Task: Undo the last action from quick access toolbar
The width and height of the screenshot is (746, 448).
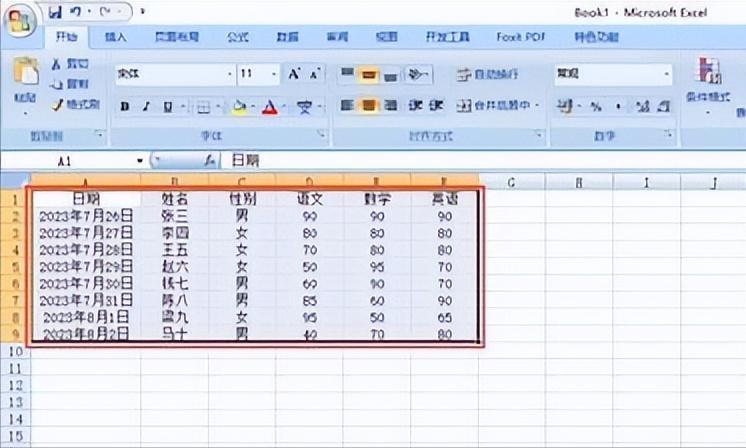Action: click(x=75, y=11)
